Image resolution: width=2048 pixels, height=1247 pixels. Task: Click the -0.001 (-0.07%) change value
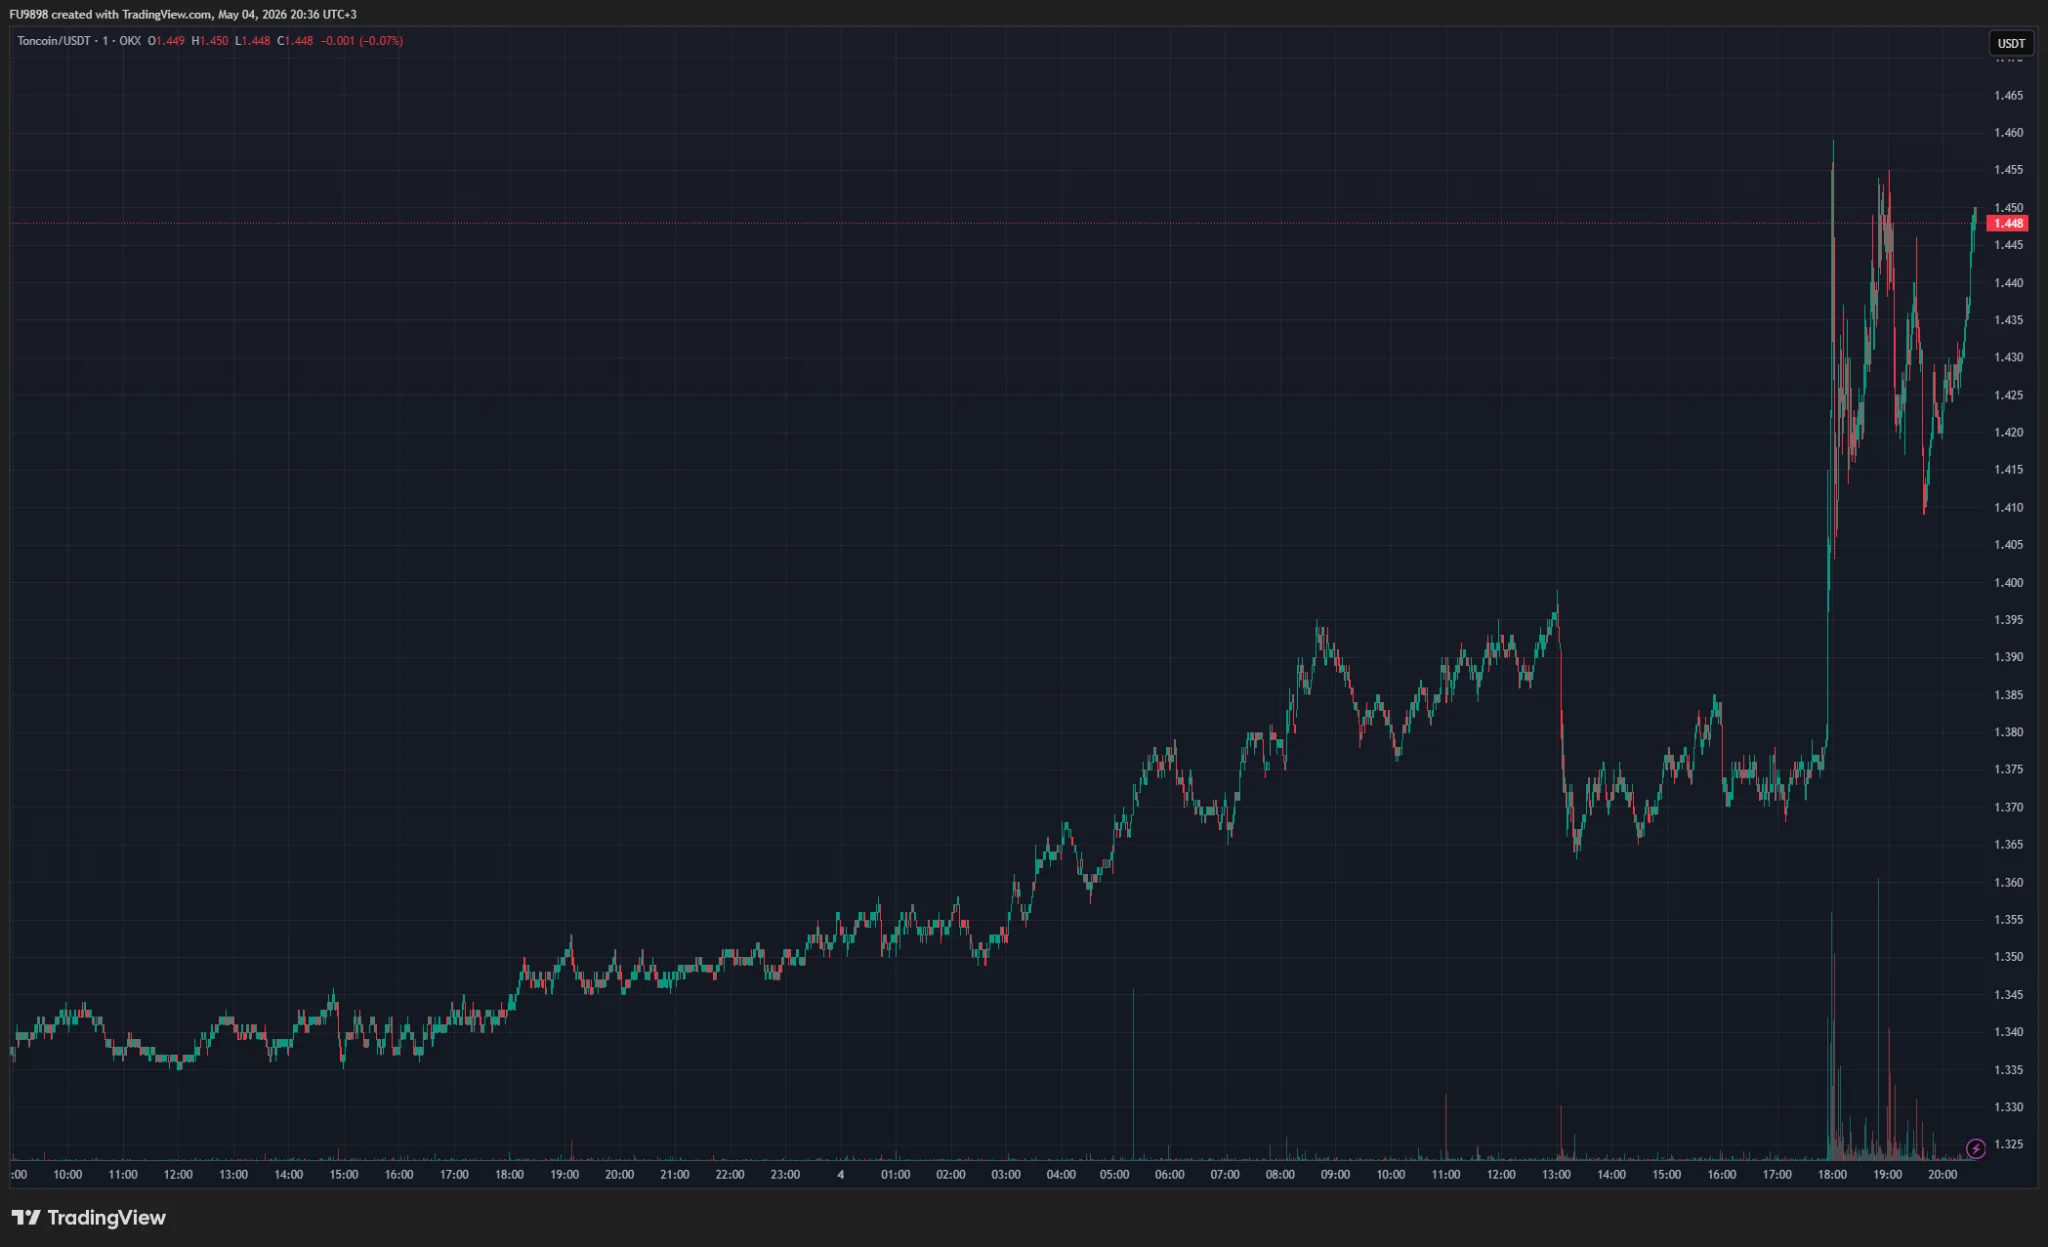(362, 41)
